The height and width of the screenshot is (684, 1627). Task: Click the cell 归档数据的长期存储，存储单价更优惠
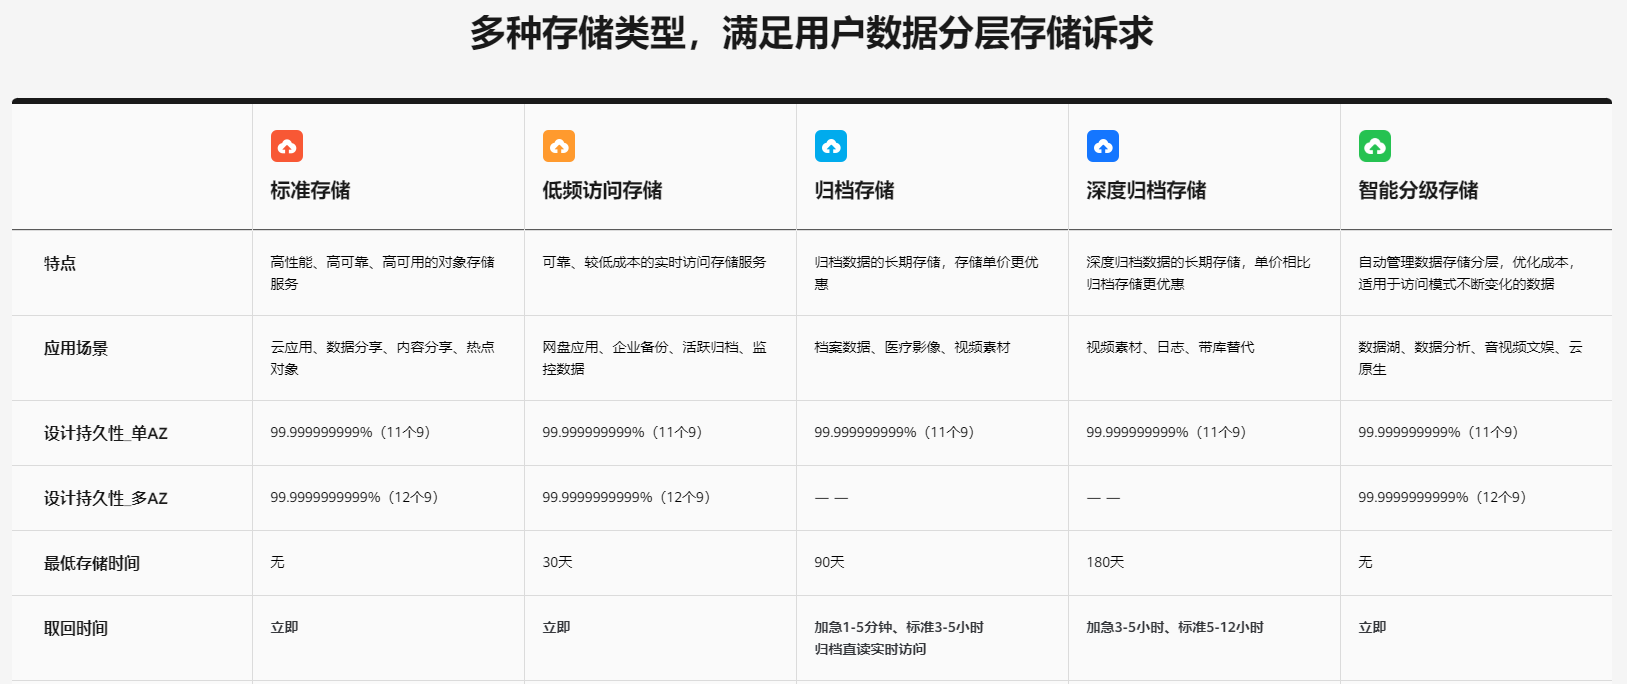pos(927,273)
